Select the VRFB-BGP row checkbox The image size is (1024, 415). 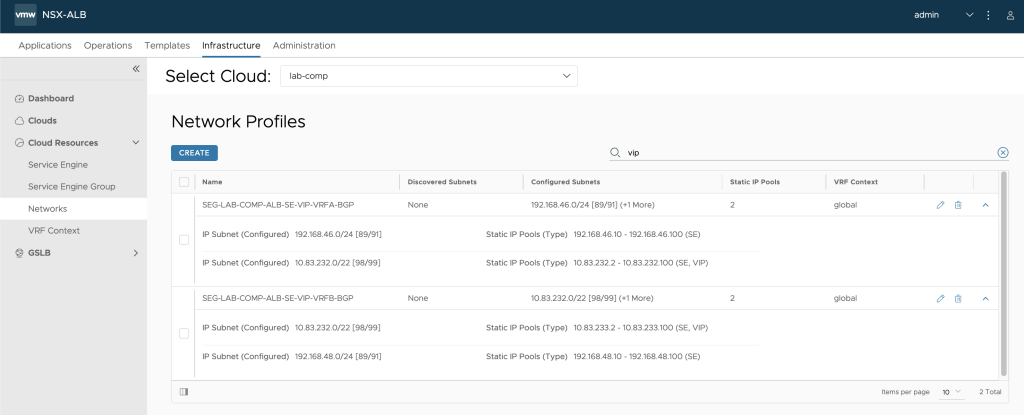pyautogui.click(x=184, y=333)
